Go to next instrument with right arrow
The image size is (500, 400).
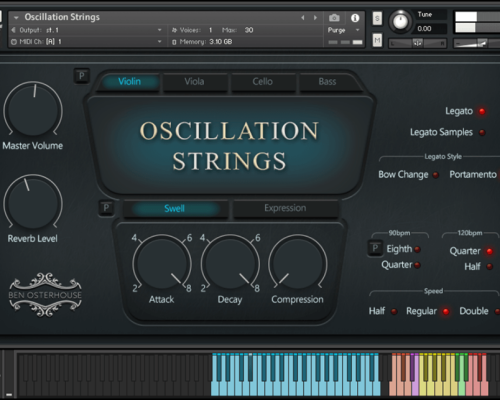click(315, 18)
